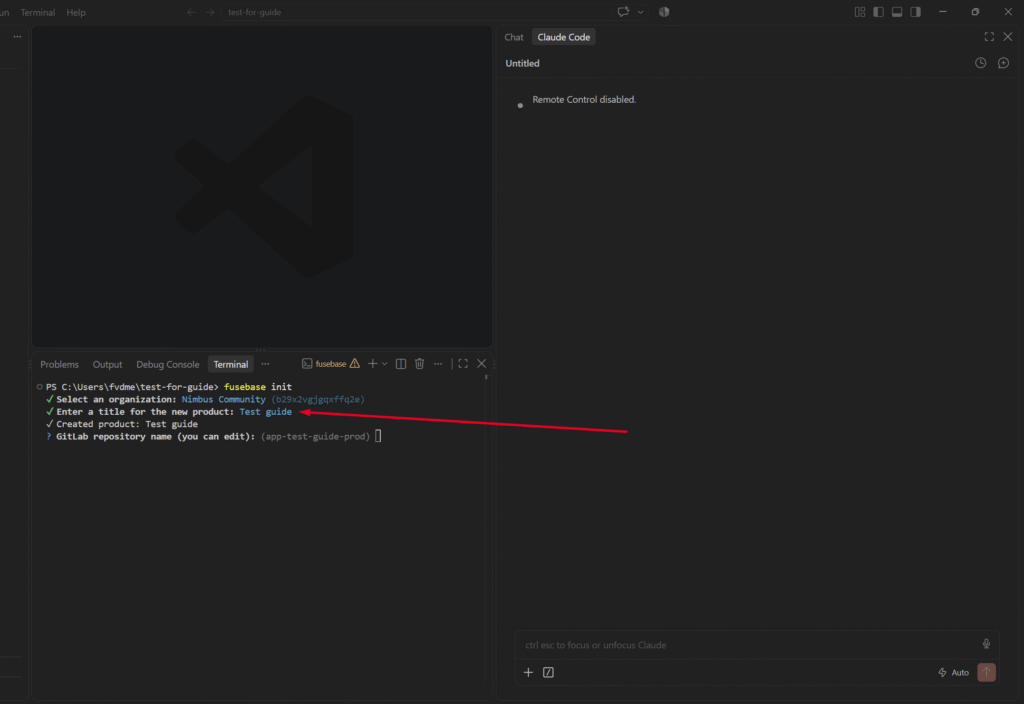Expand the chat dropdown arrow in the title bar
1024x704 pixels.
(x=641, y=12)
